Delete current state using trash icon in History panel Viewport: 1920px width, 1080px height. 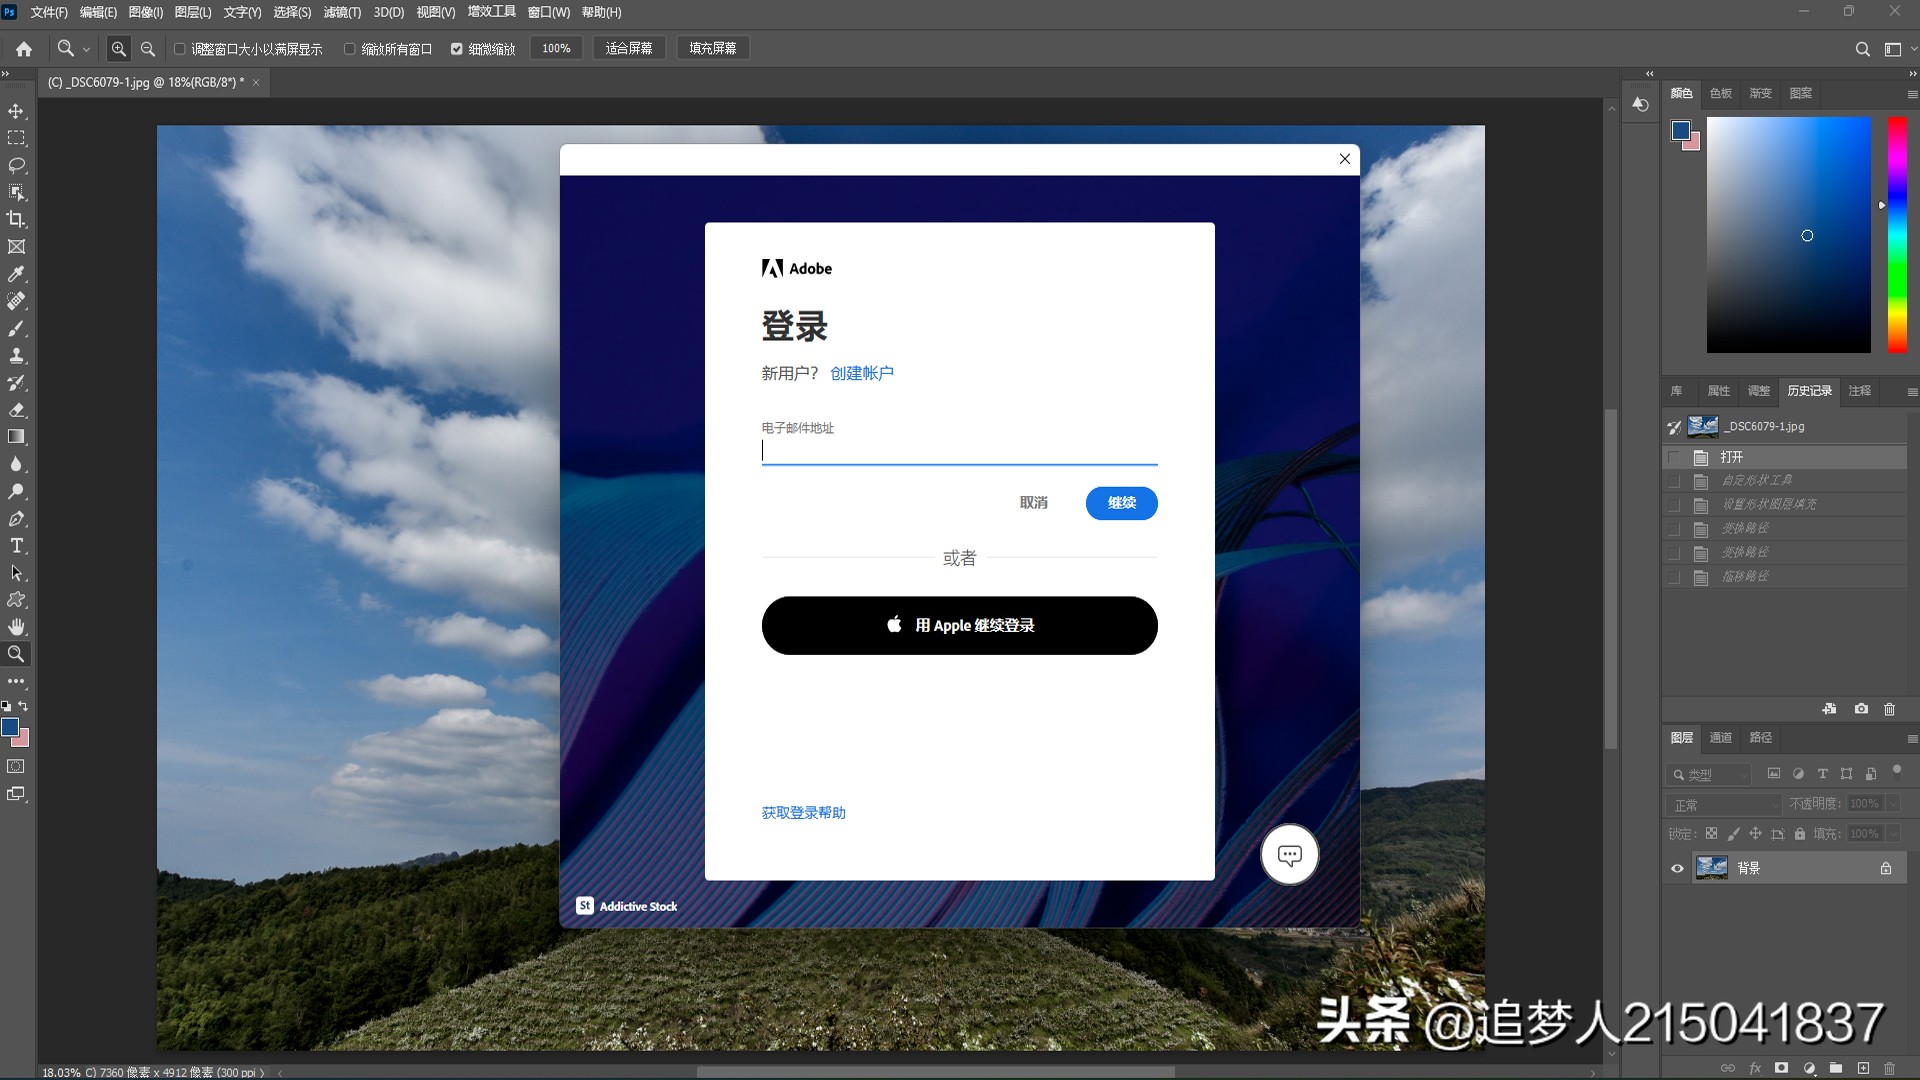1889,709
